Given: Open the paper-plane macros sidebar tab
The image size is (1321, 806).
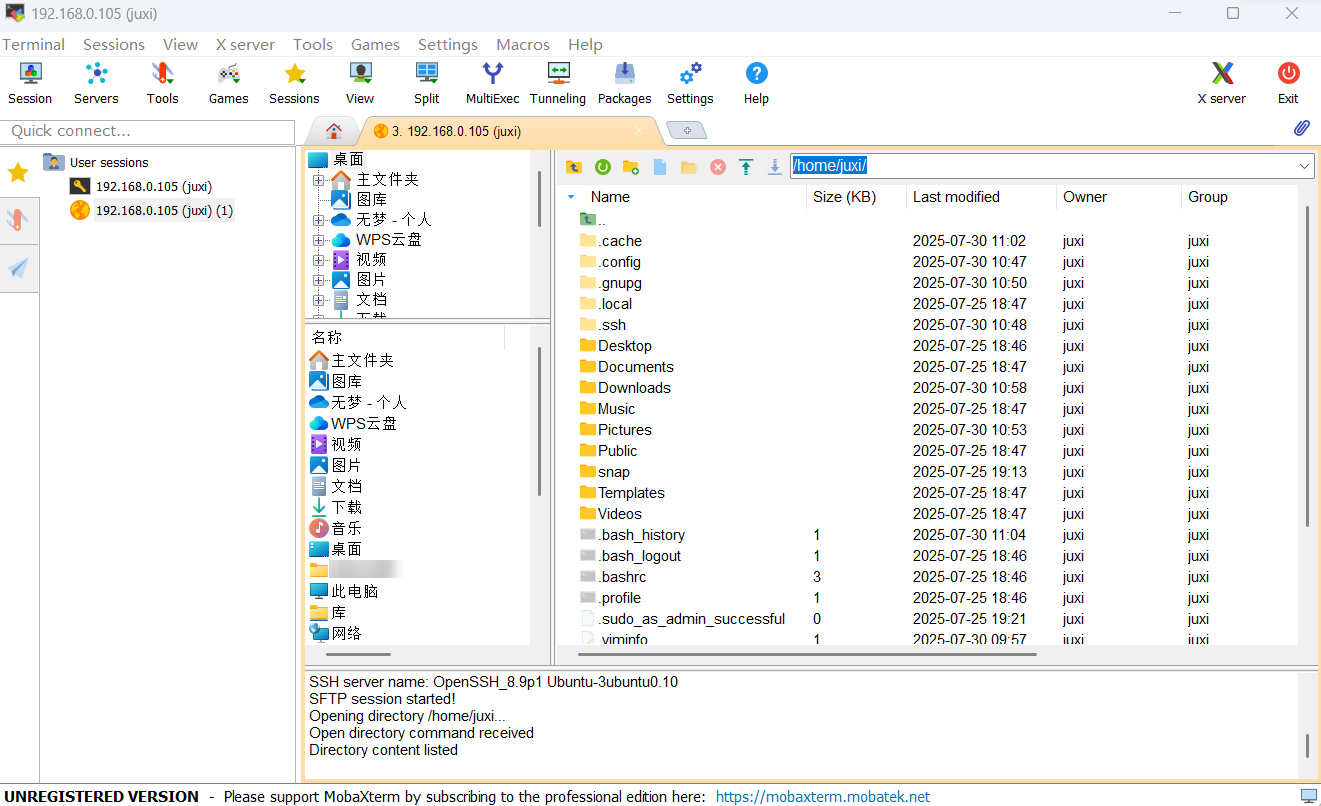Looking at the screenshot, I should click(x=18, y=268).
